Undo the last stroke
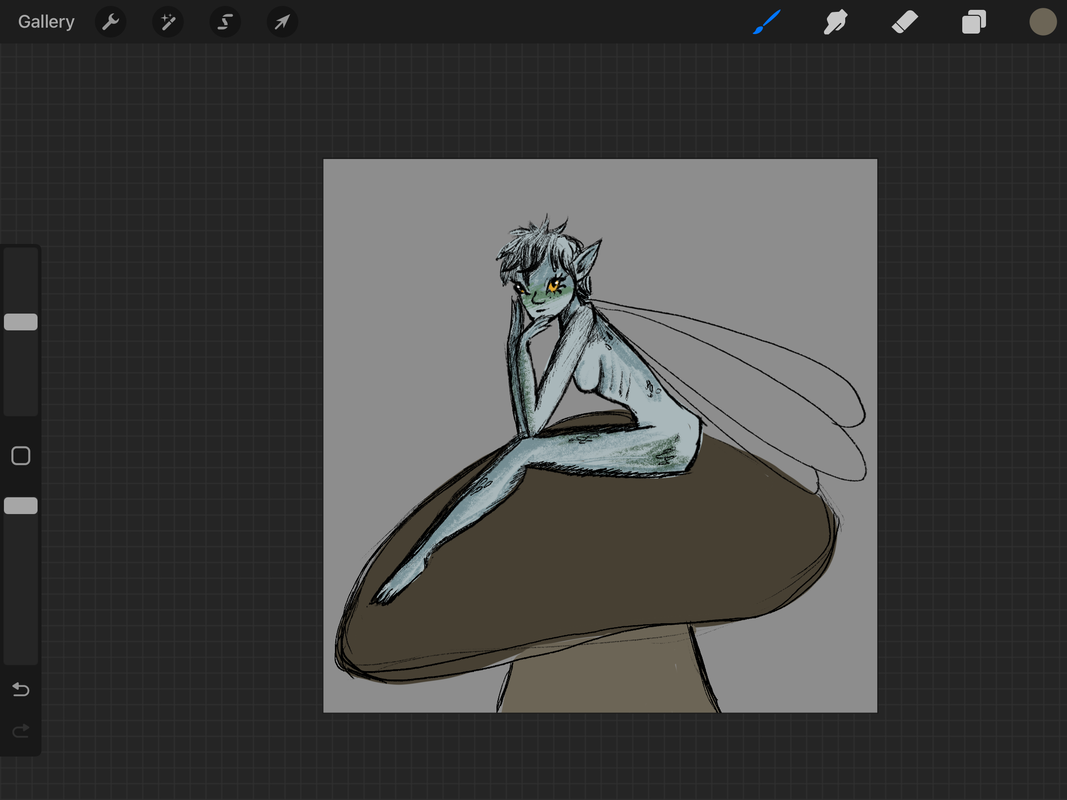The width and height of the screenshot is (1067, 800). pos(21,690)
